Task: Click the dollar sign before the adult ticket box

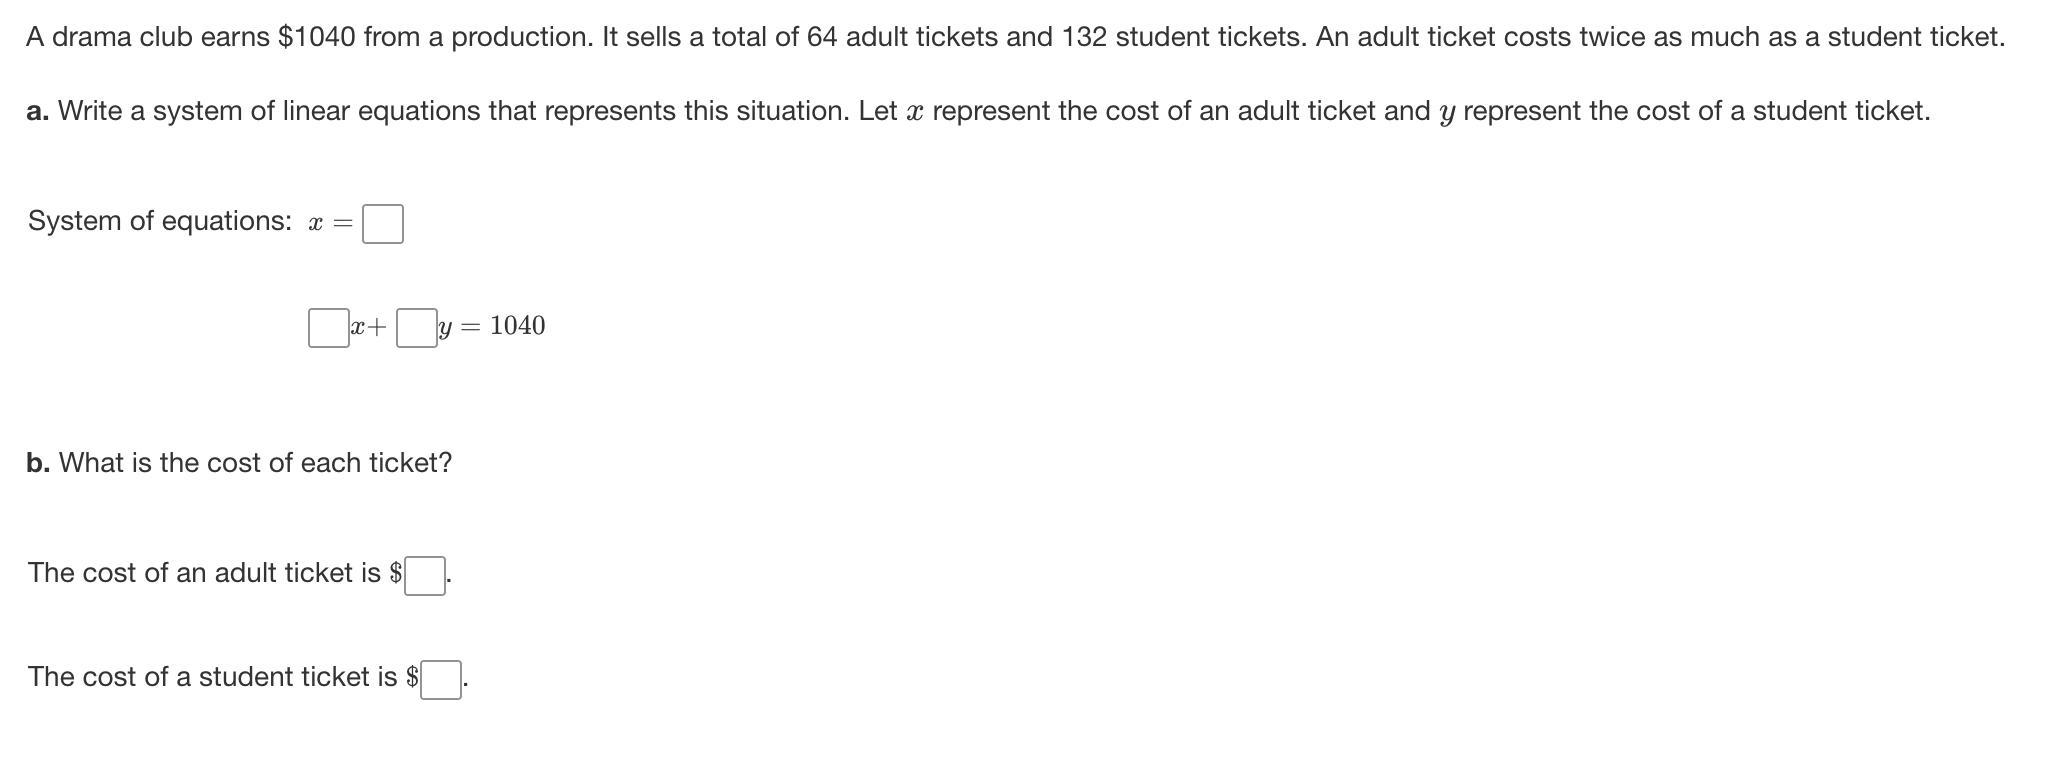Action: [x=396, y=573]
